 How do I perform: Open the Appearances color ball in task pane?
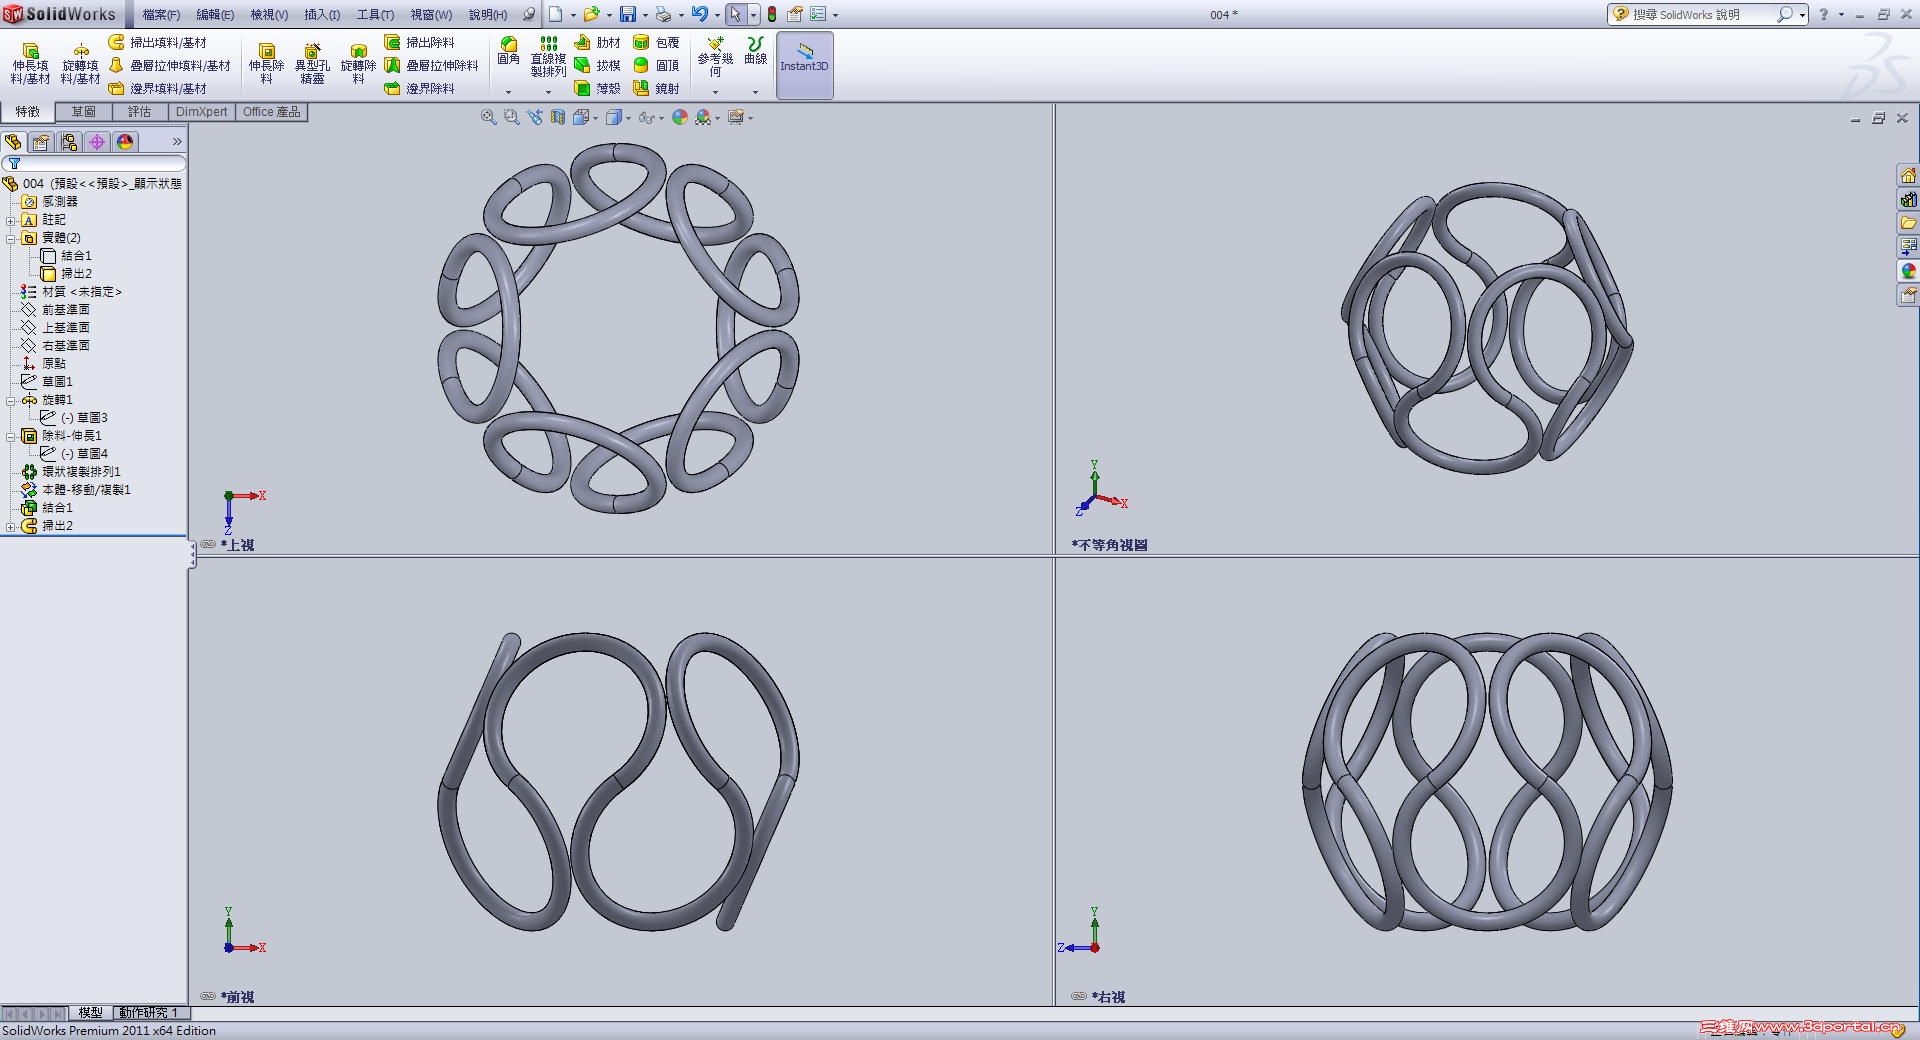pos(1908,271)
